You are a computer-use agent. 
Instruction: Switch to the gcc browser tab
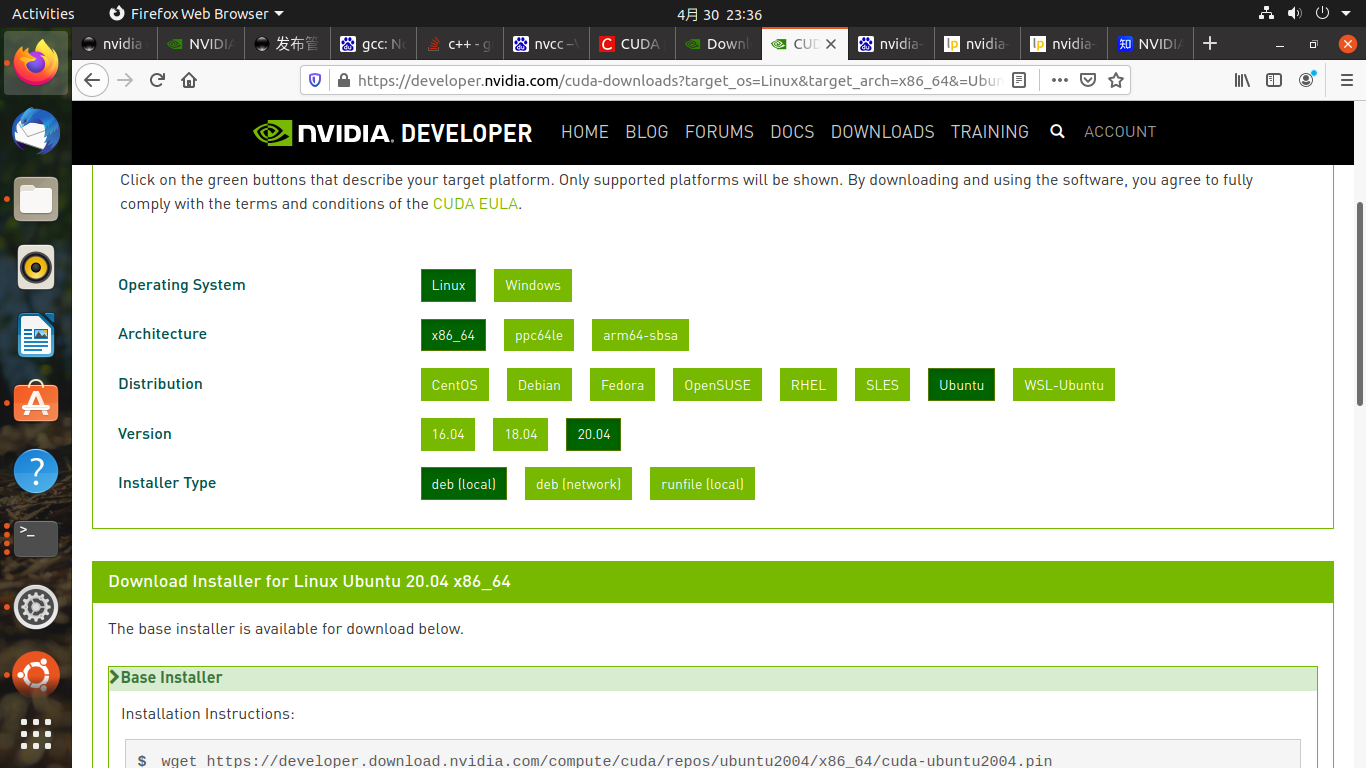pyautogui.click(x=373, y=44)
